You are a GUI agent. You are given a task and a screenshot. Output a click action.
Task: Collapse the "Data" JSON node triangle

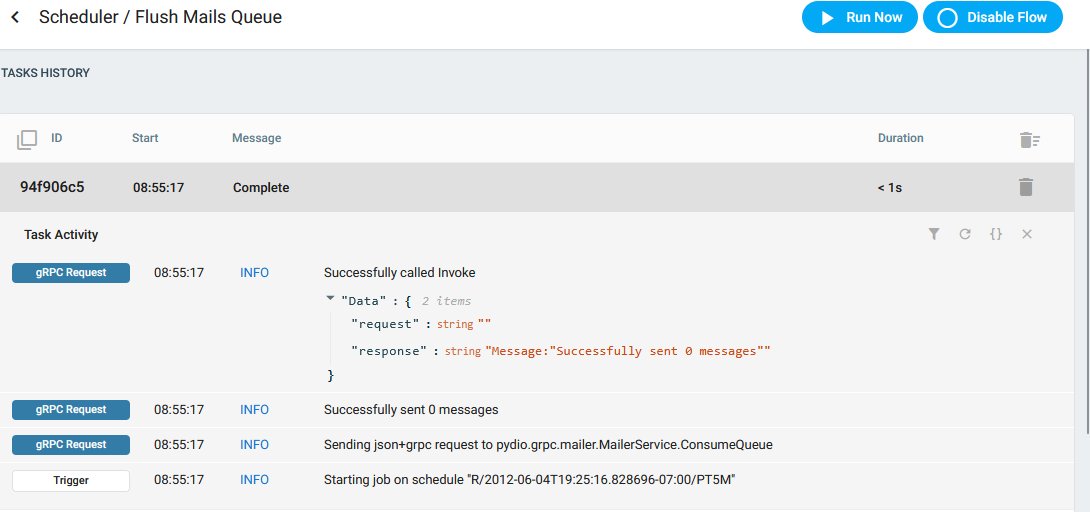pos(330,299)
